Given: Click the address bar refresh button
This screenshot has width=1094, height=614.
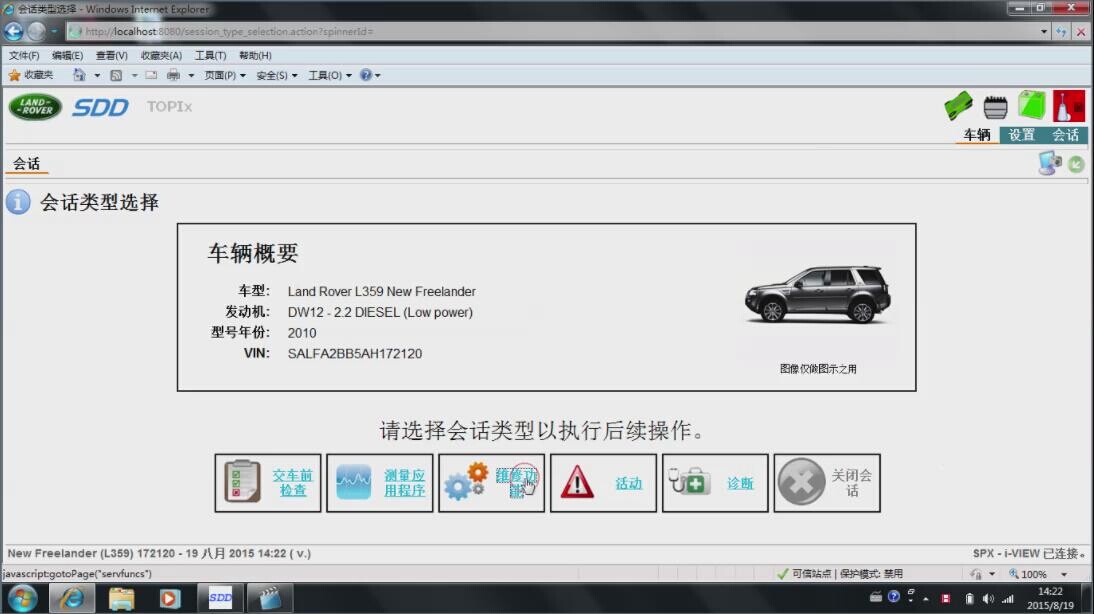Looking at the screenshot, I should tap(1061, 31).
